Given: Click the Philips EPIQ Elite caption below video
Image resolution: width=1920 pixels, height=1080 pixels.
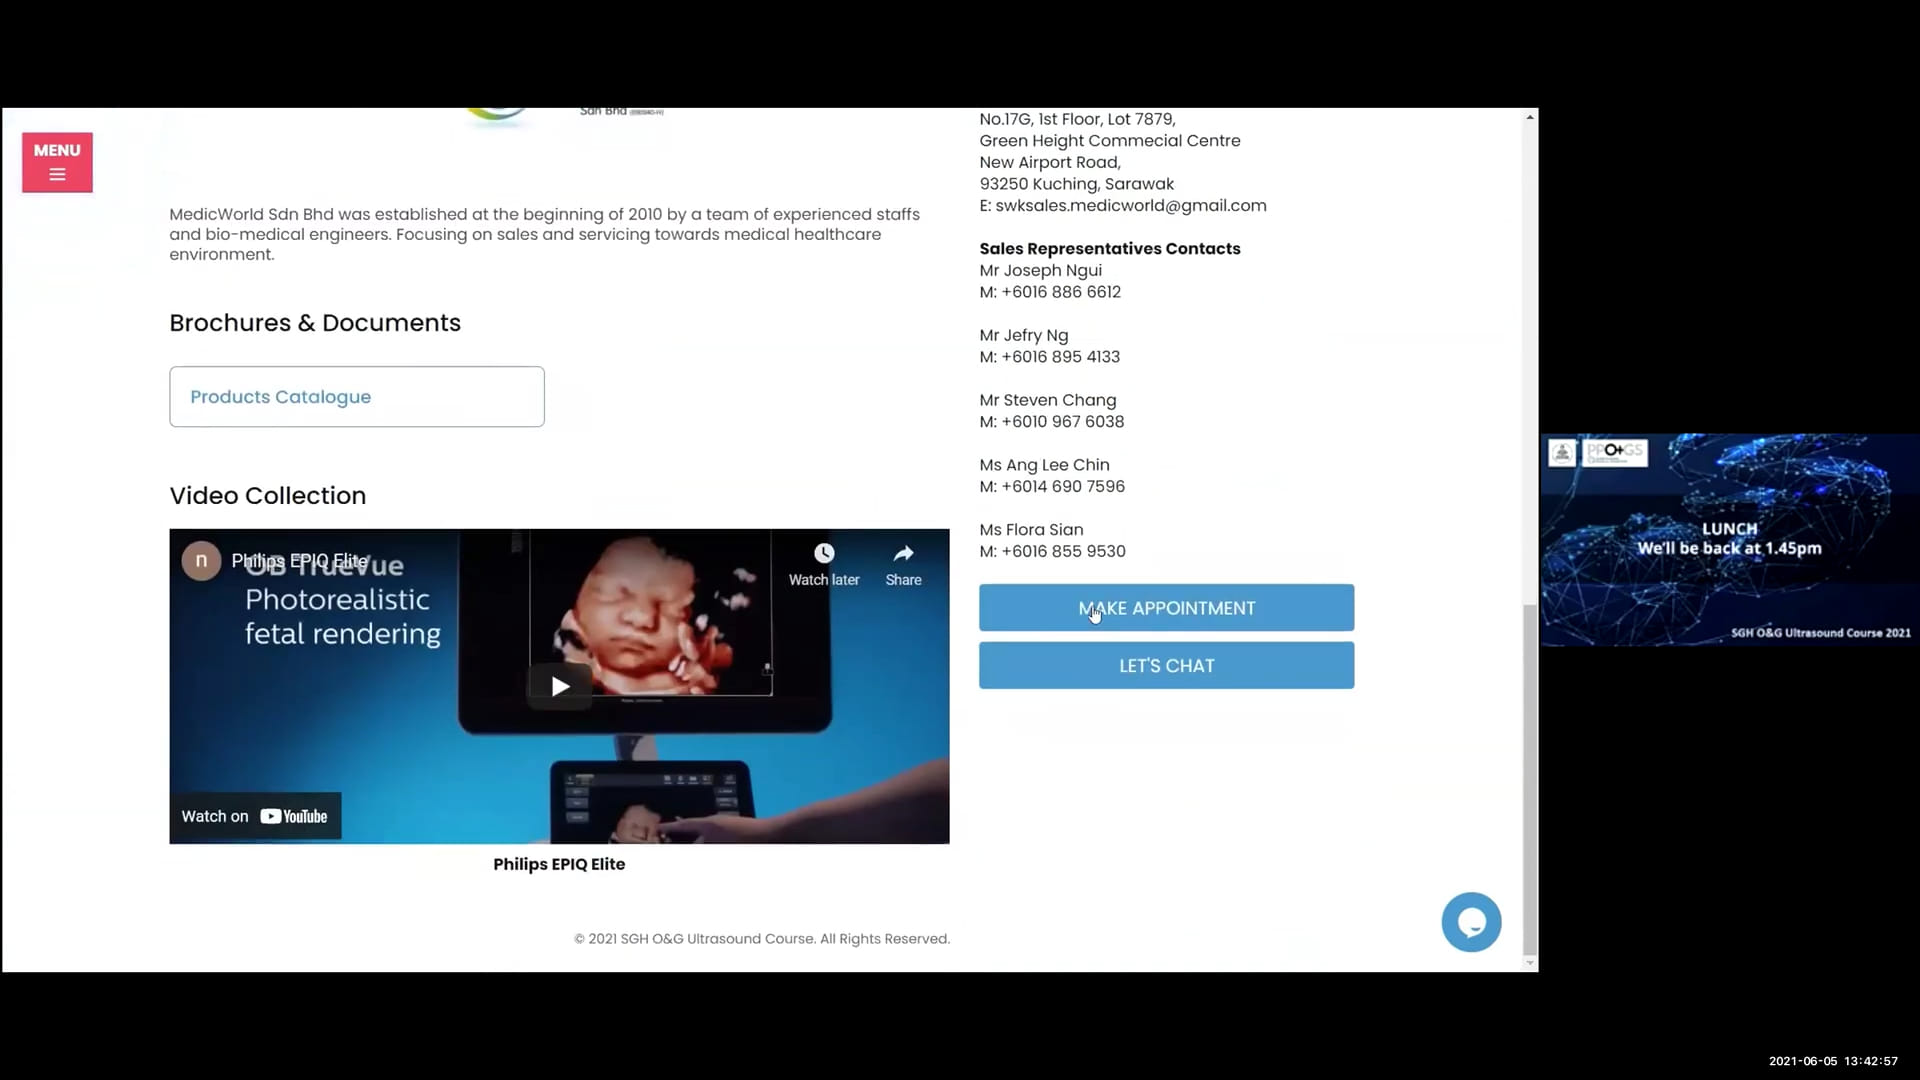Looking at the screenshot, I should pos(559,864).
